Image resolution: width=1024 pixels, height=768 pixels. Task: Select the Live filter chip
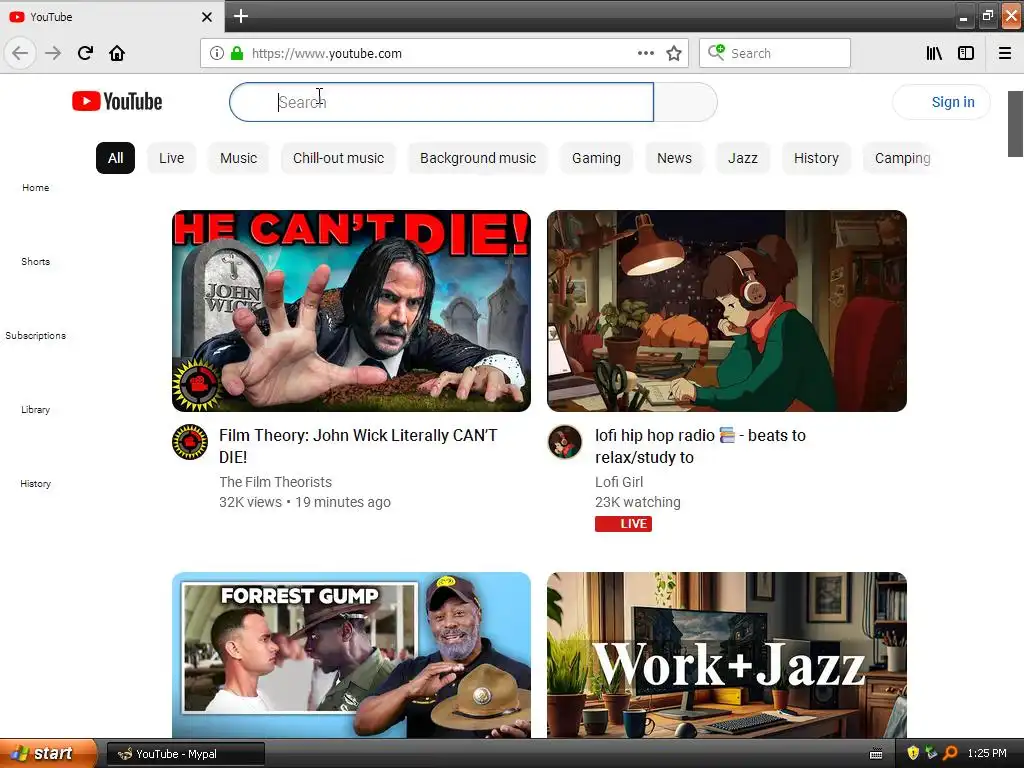[x=172, y=158]
